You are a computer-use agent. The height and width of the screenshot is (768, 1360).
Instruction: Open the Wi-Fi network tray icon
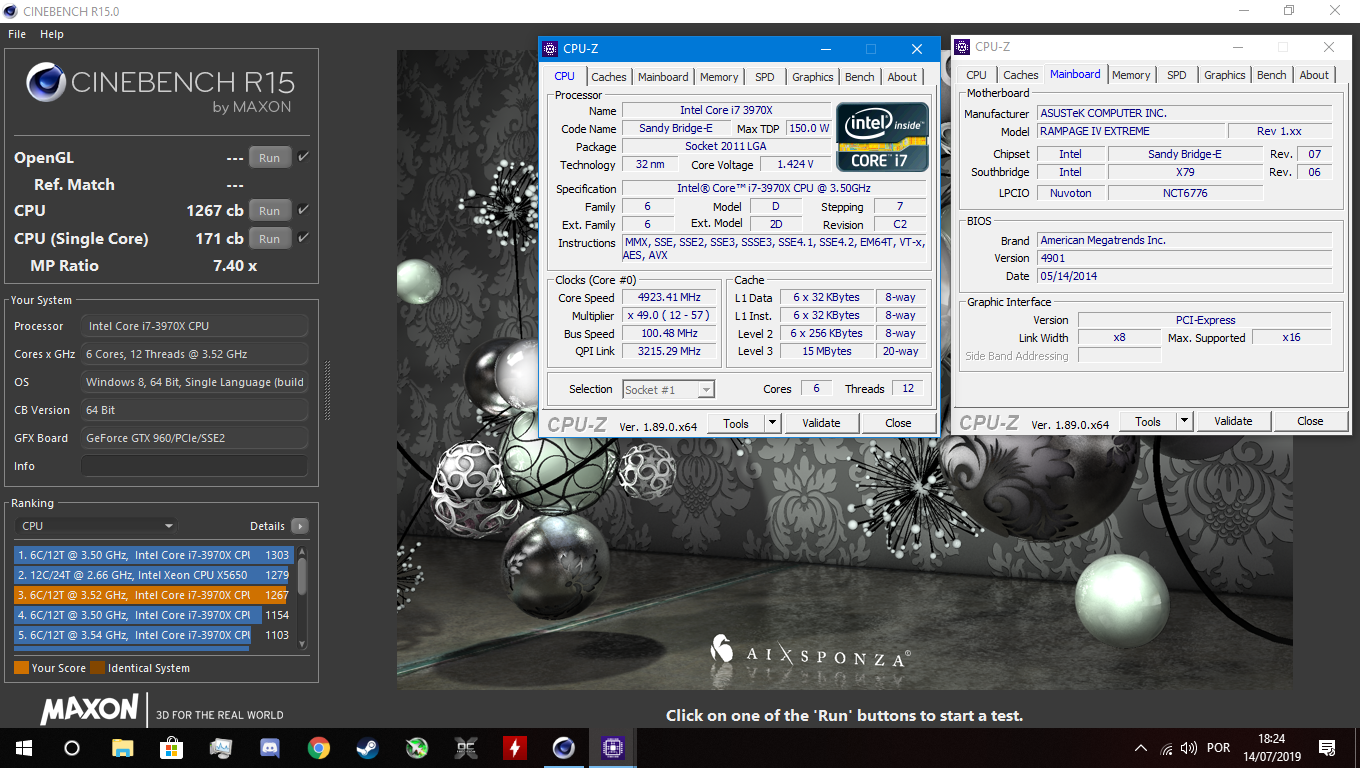tap(1166, 748)
